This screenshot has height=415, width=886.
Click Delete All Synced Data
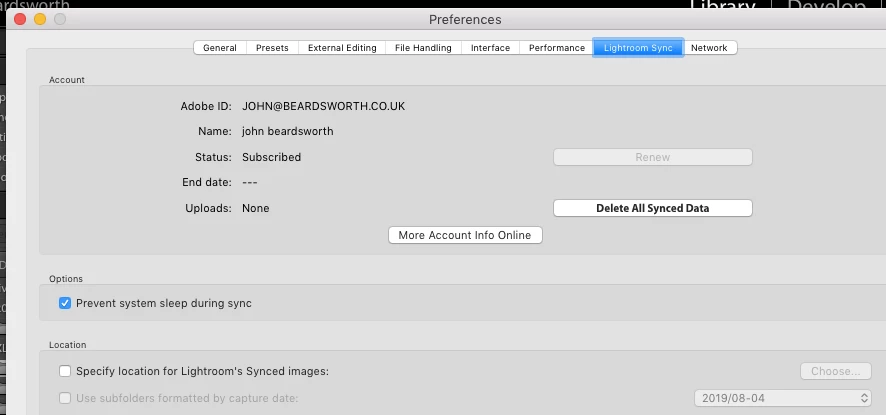click(x=653, y=208)
